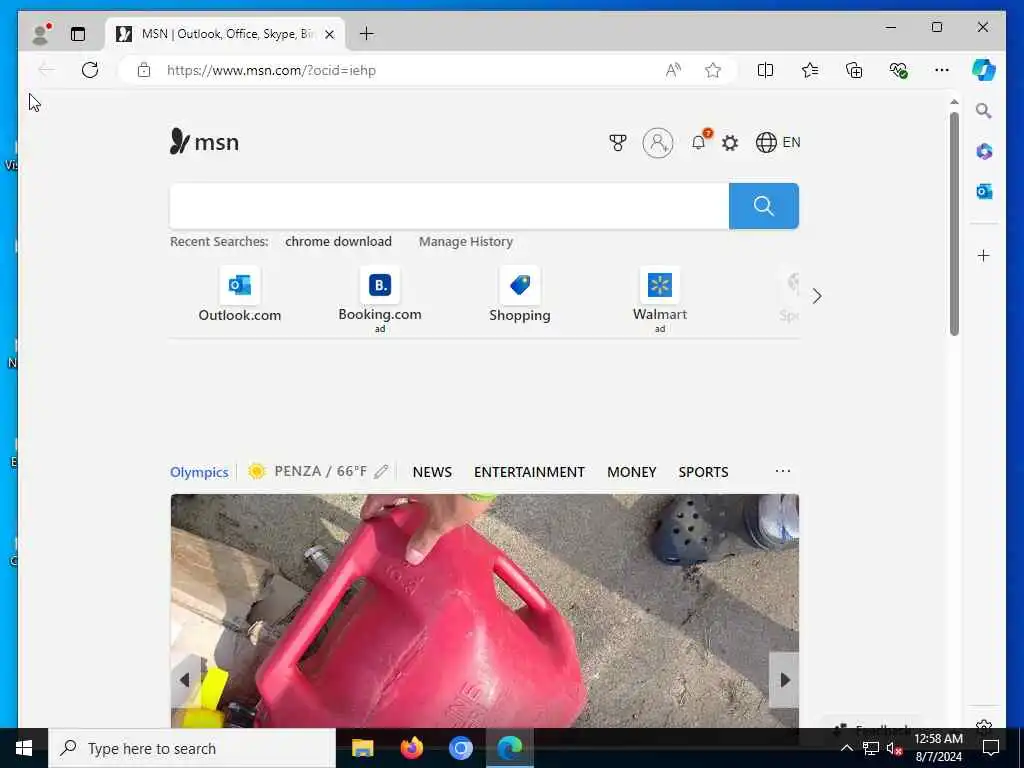Switch to ENTERTAINMENT tab

(530, 472)
